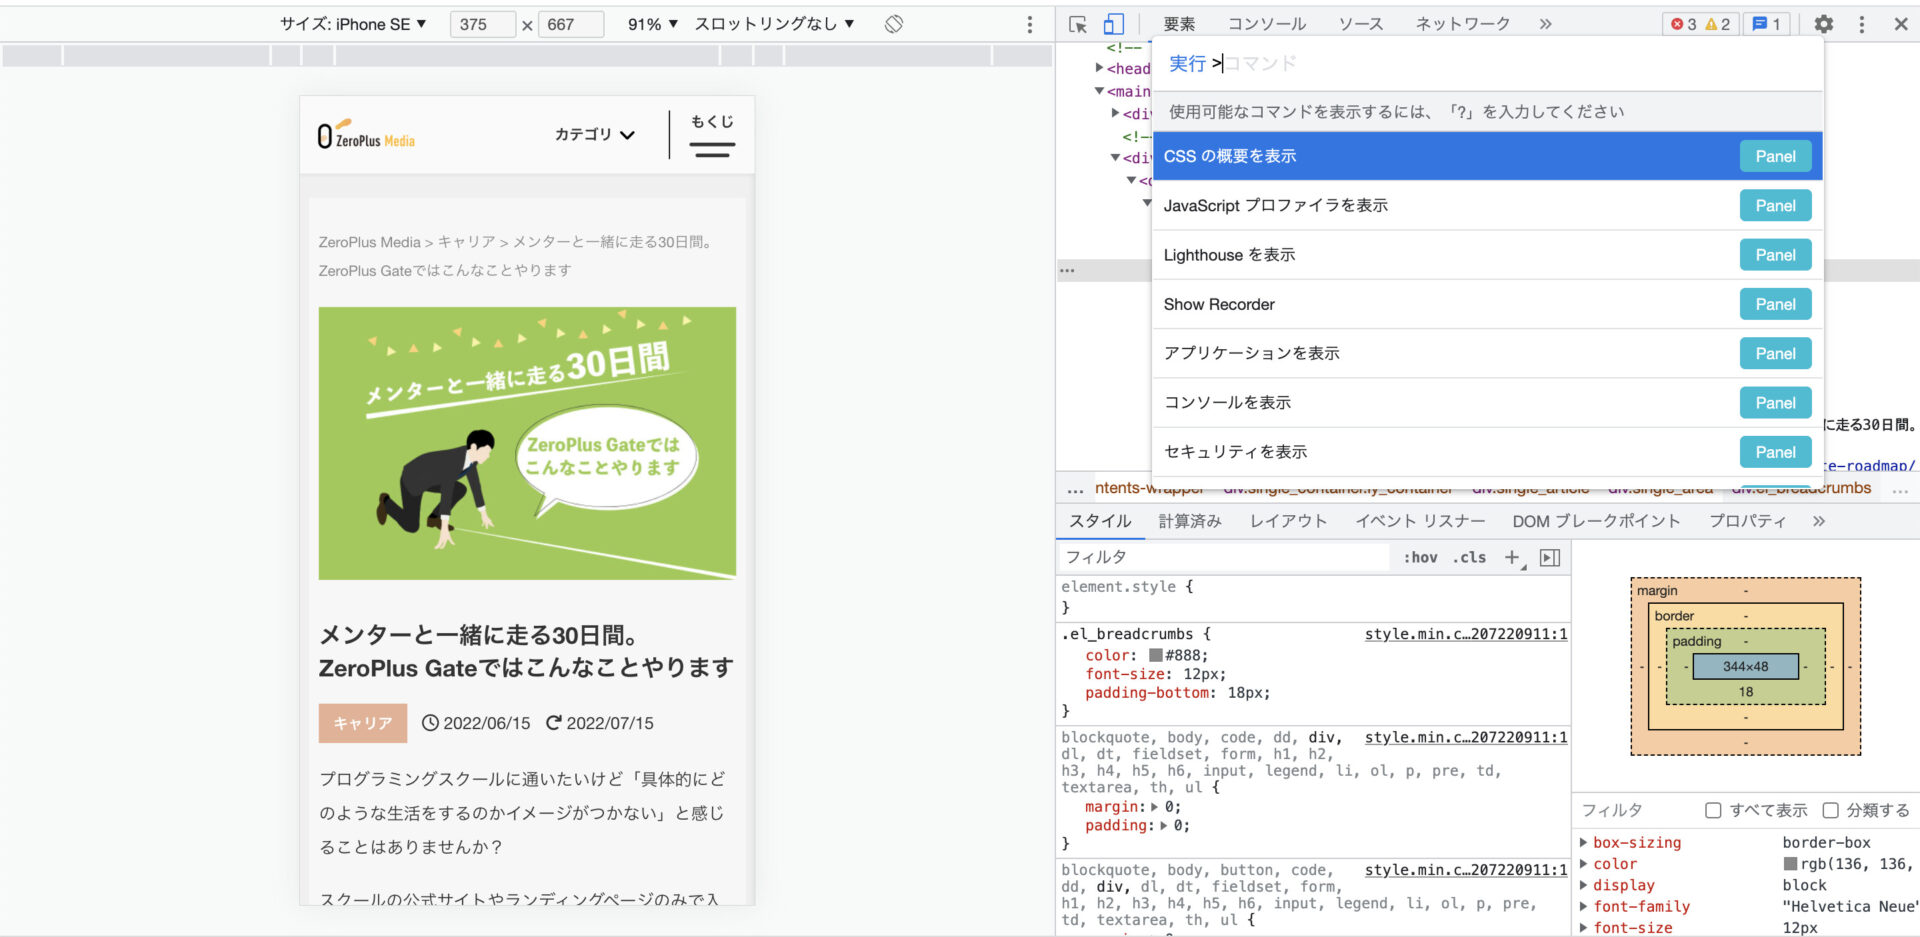Select the レイアウト tab
The width and height of the screenshot is (1920, 937).
click(1288, 521)
